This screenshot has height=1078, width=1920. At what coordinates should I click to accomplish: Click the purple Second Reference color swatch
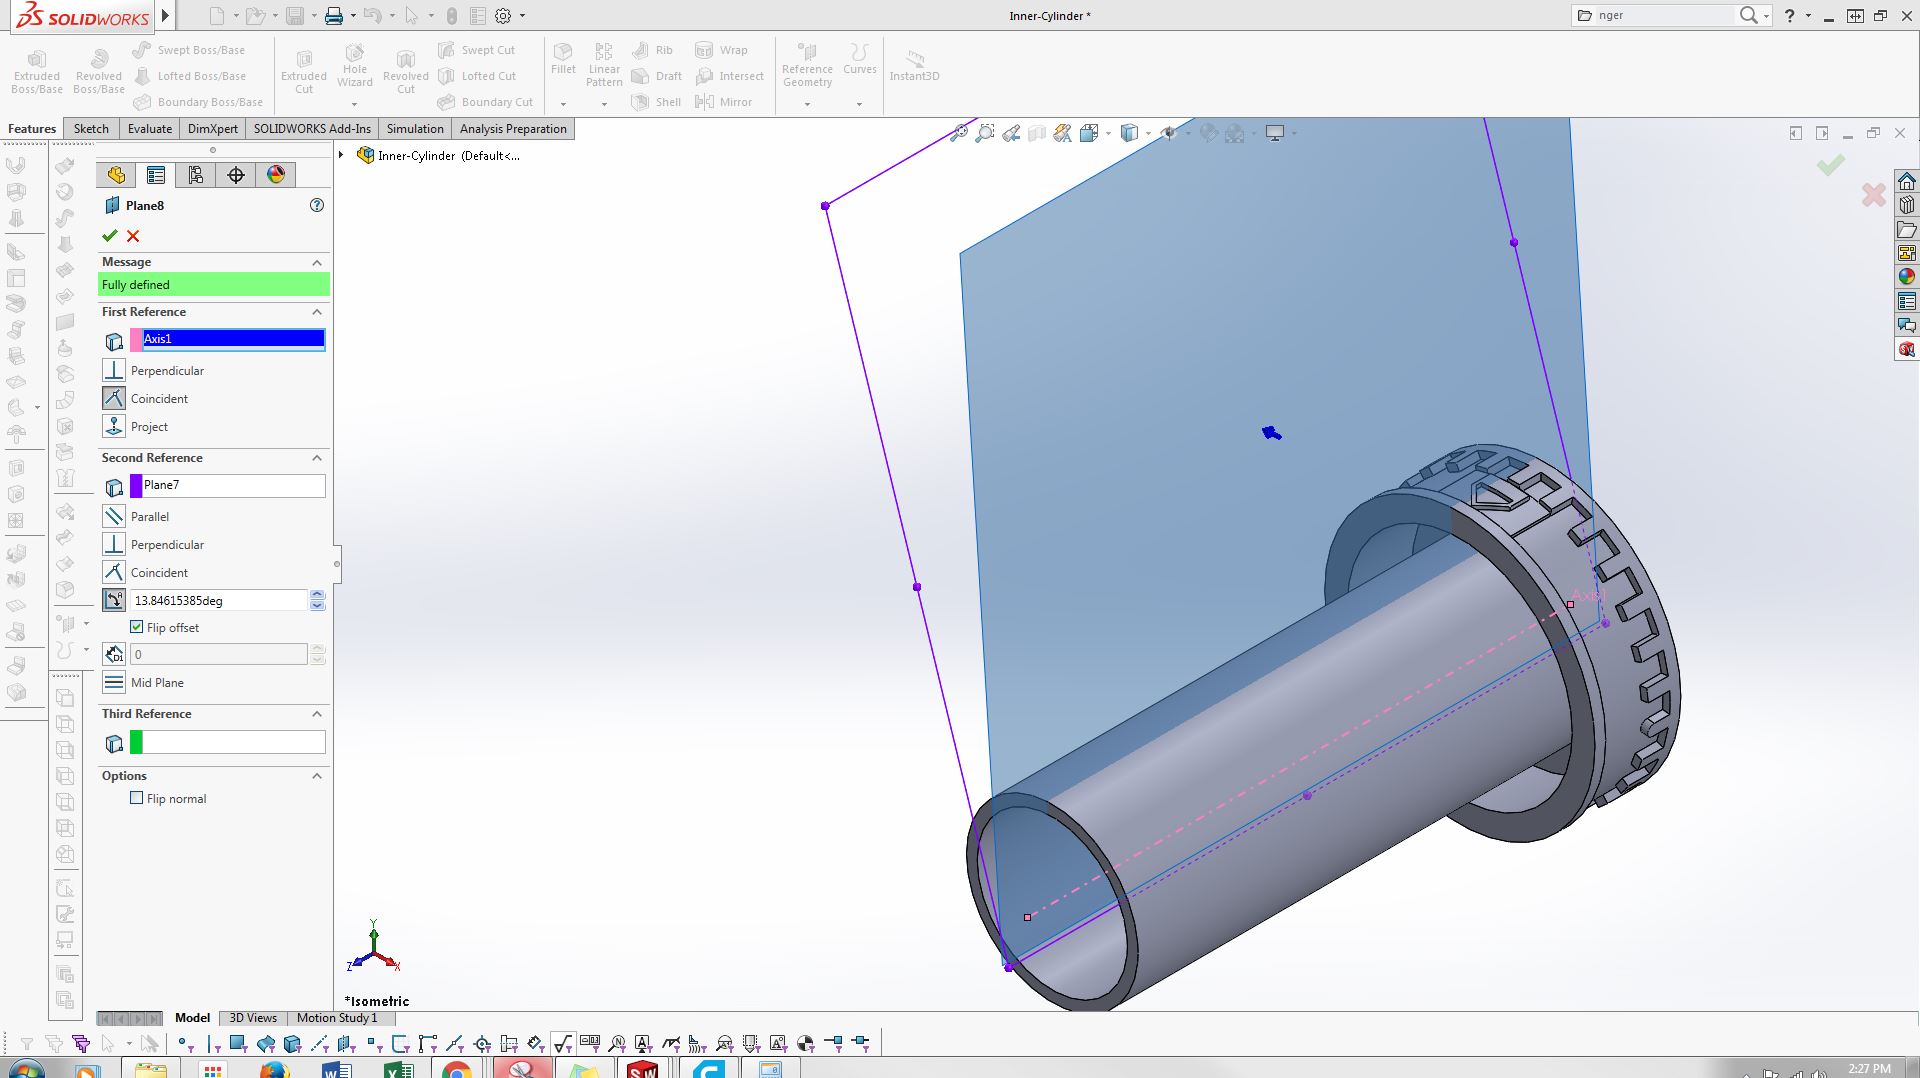tap(136, 486)
